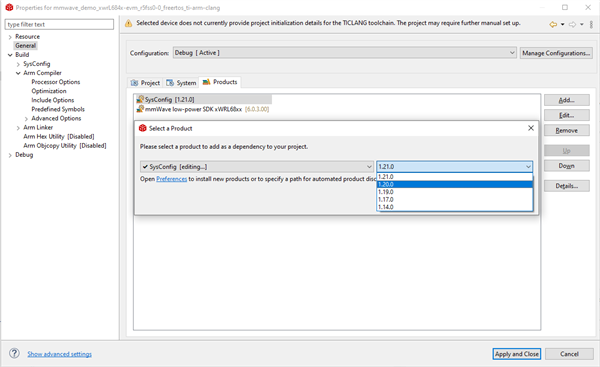Viewport: 600px width, 367px height.
Task: Open the SysConfig product dropdown
Action: tap(257, 166)
